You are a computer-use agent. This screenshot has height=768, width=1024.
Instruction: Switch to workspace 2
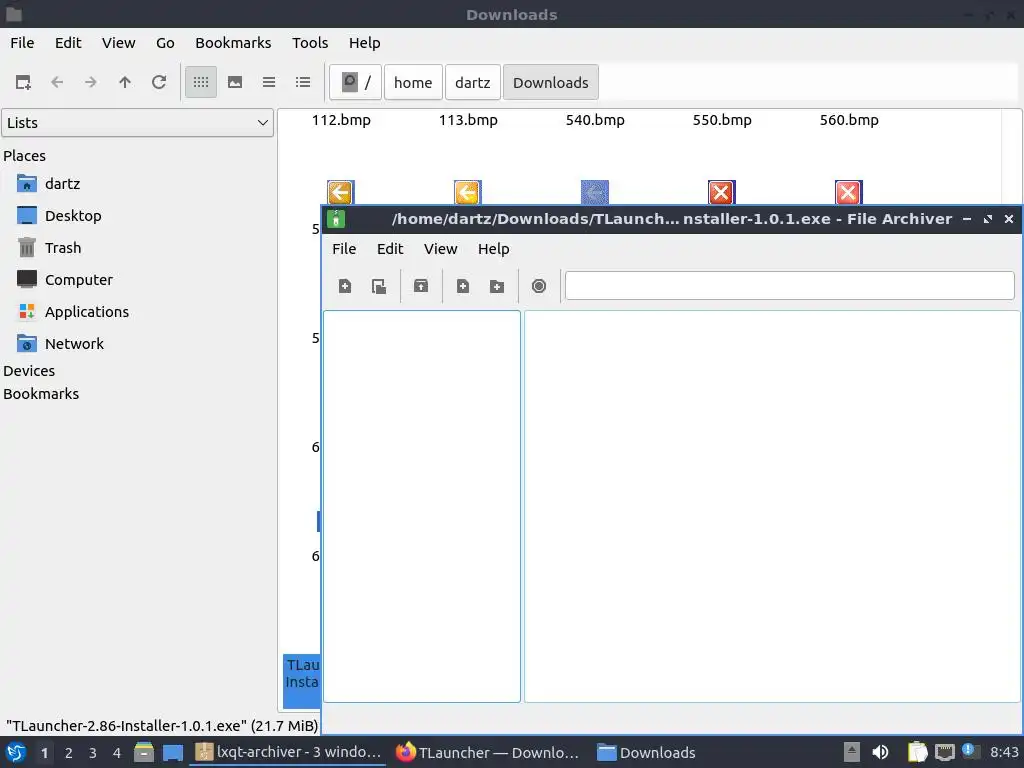pyautogui.click(x=69, y=753)
